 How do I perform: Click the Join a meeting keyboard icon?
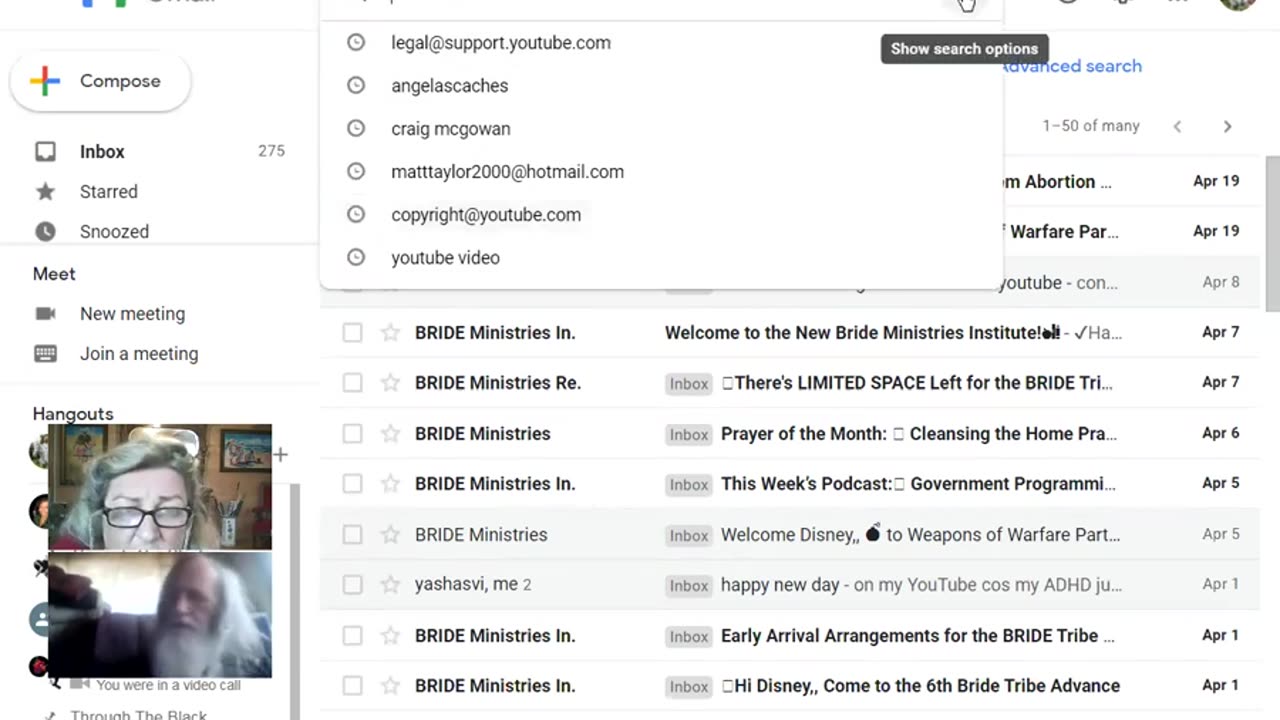[45, 354]
